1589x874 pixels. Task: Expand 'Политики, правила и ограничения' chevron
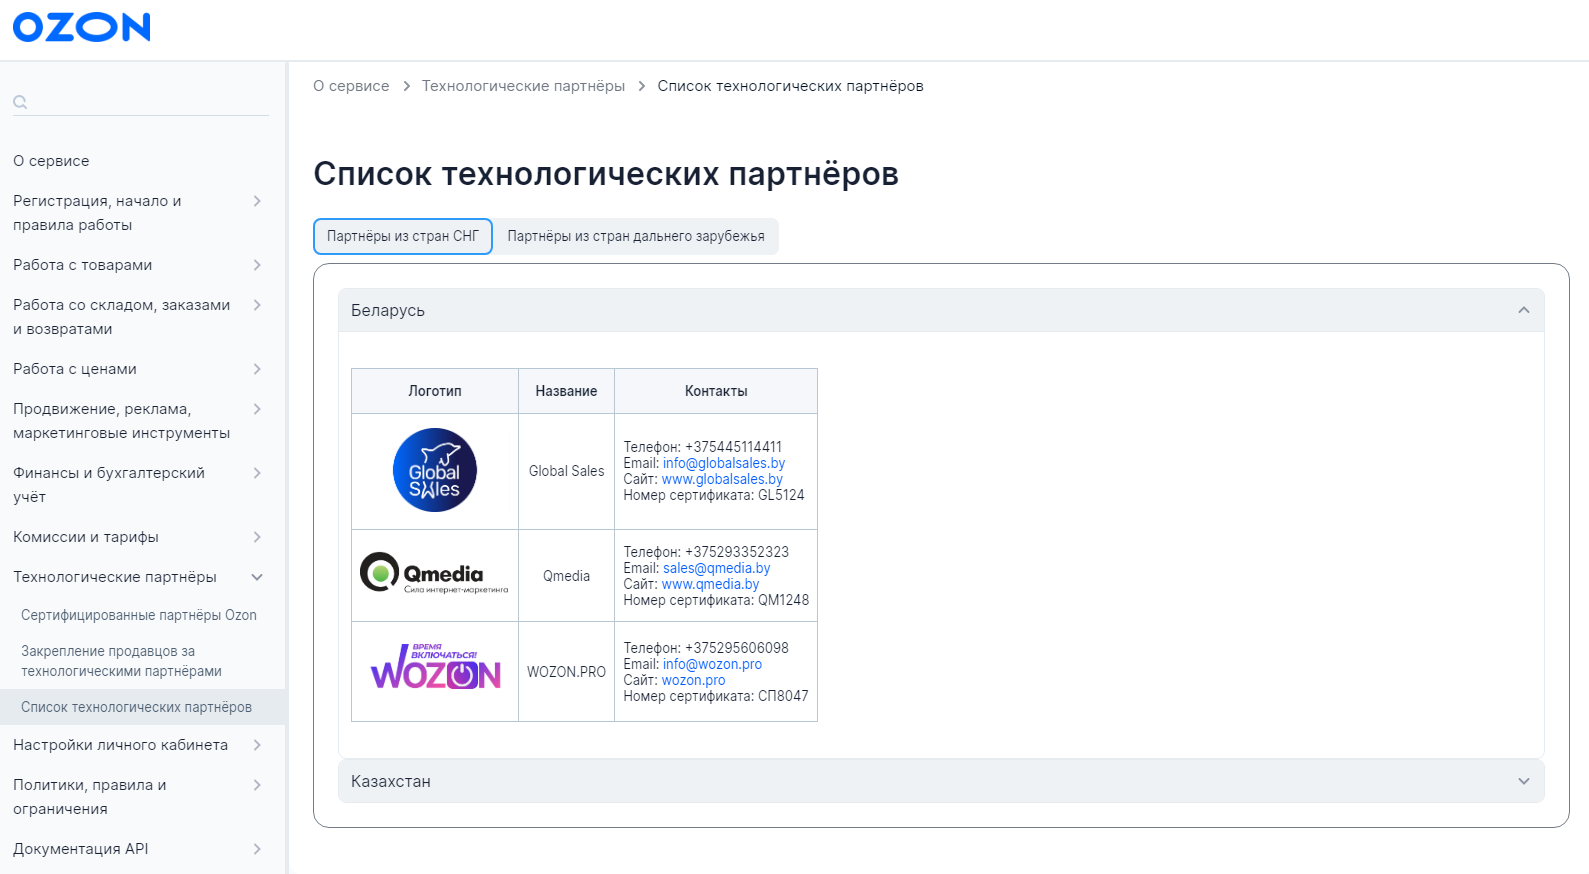pos(257,785)
